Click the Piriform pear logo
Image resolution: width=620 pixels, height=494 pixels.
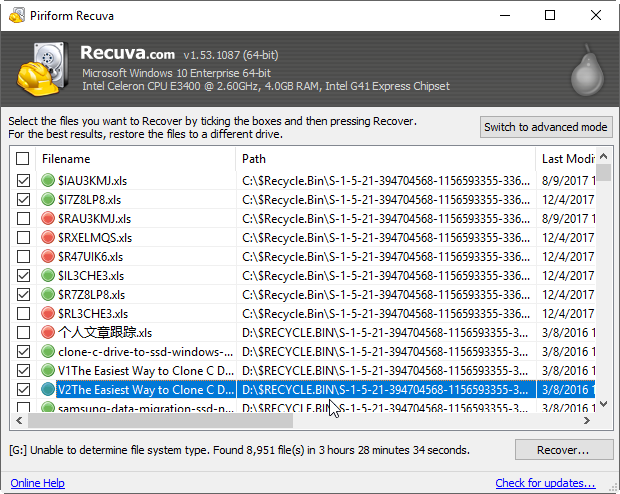[587, 70]
